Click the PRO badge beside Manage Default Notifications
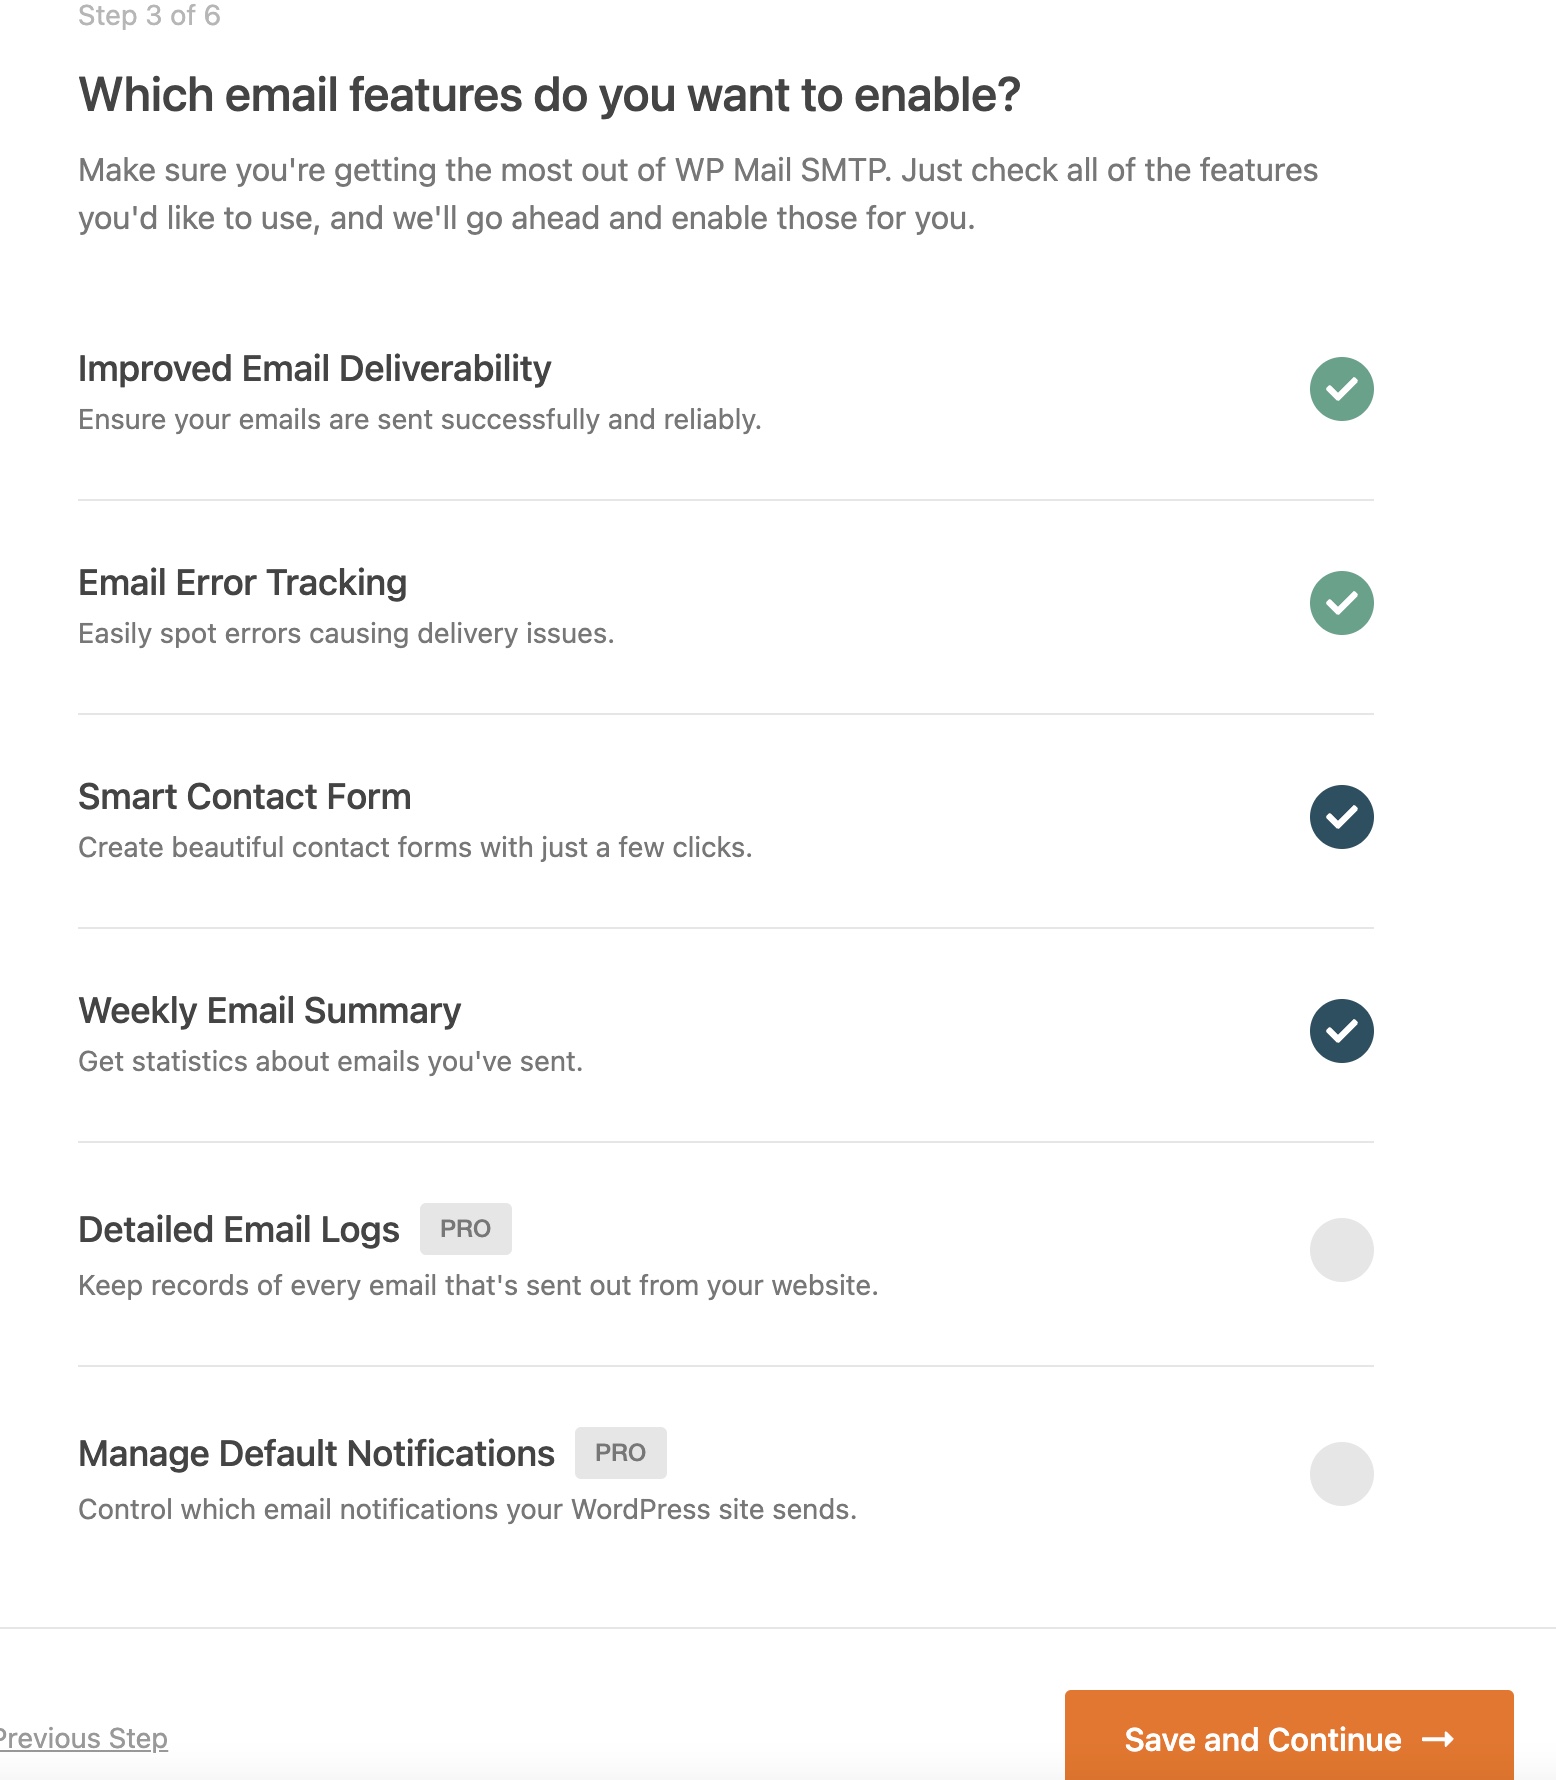 [x=621, y=1453]
